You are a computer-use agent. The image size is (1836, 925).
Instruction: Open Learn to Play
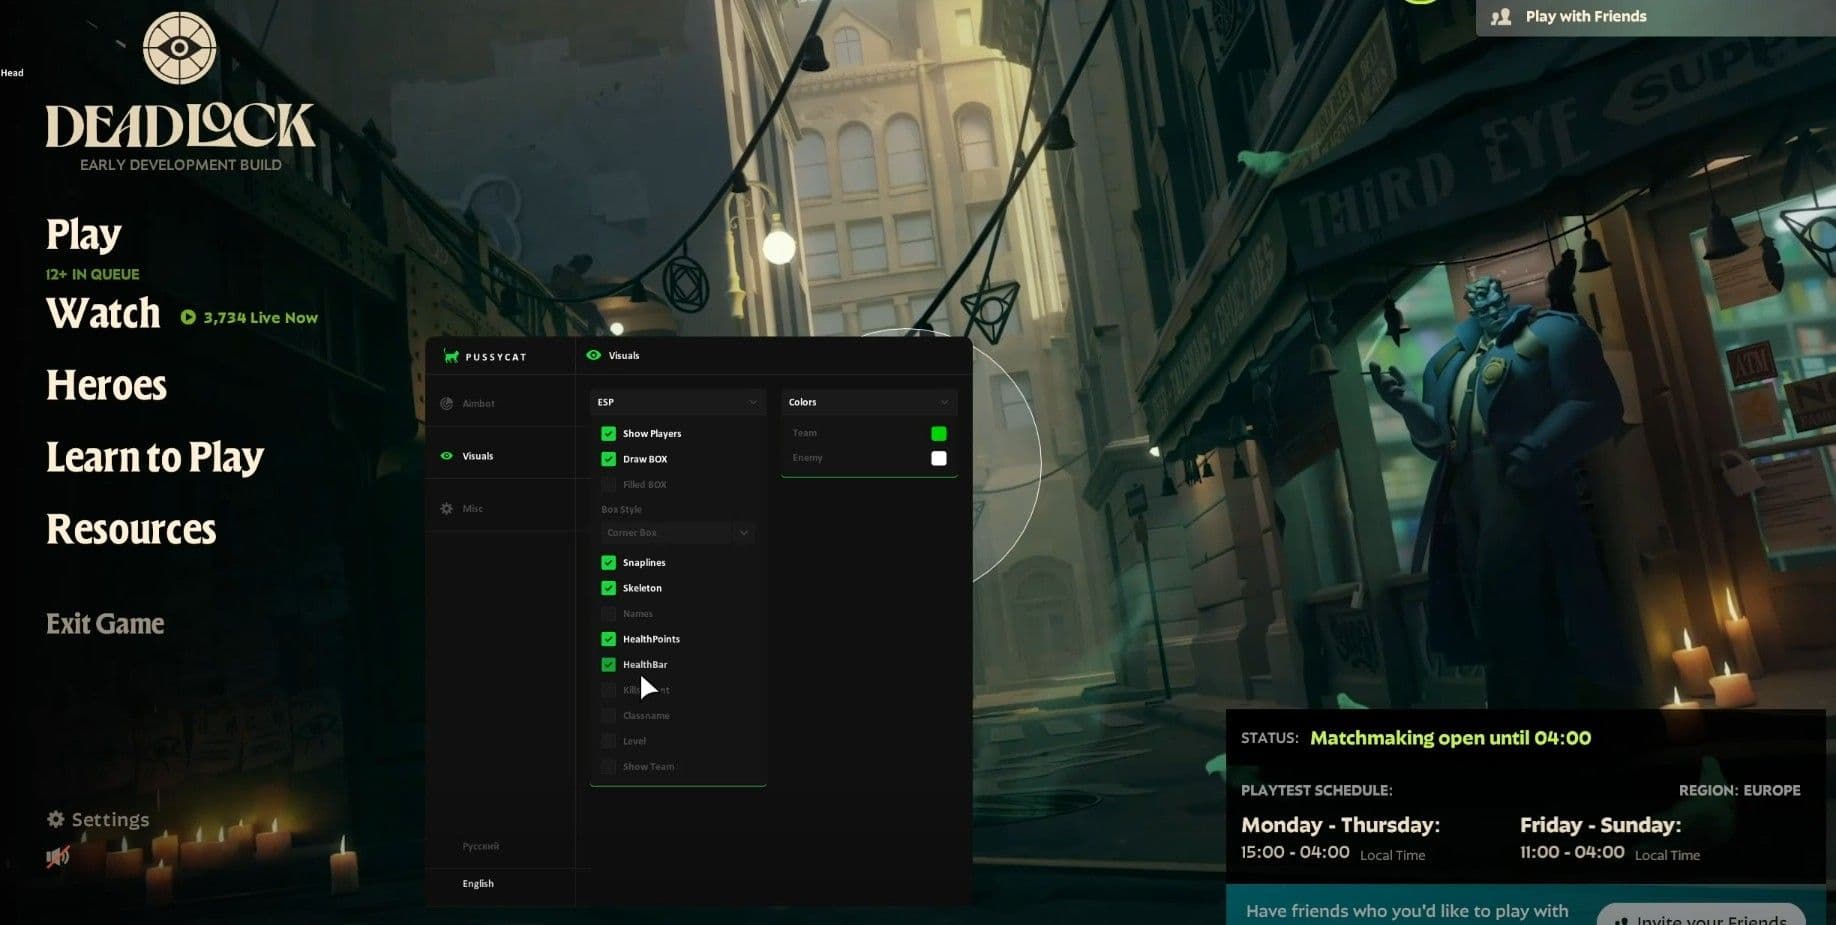point(155,458)
